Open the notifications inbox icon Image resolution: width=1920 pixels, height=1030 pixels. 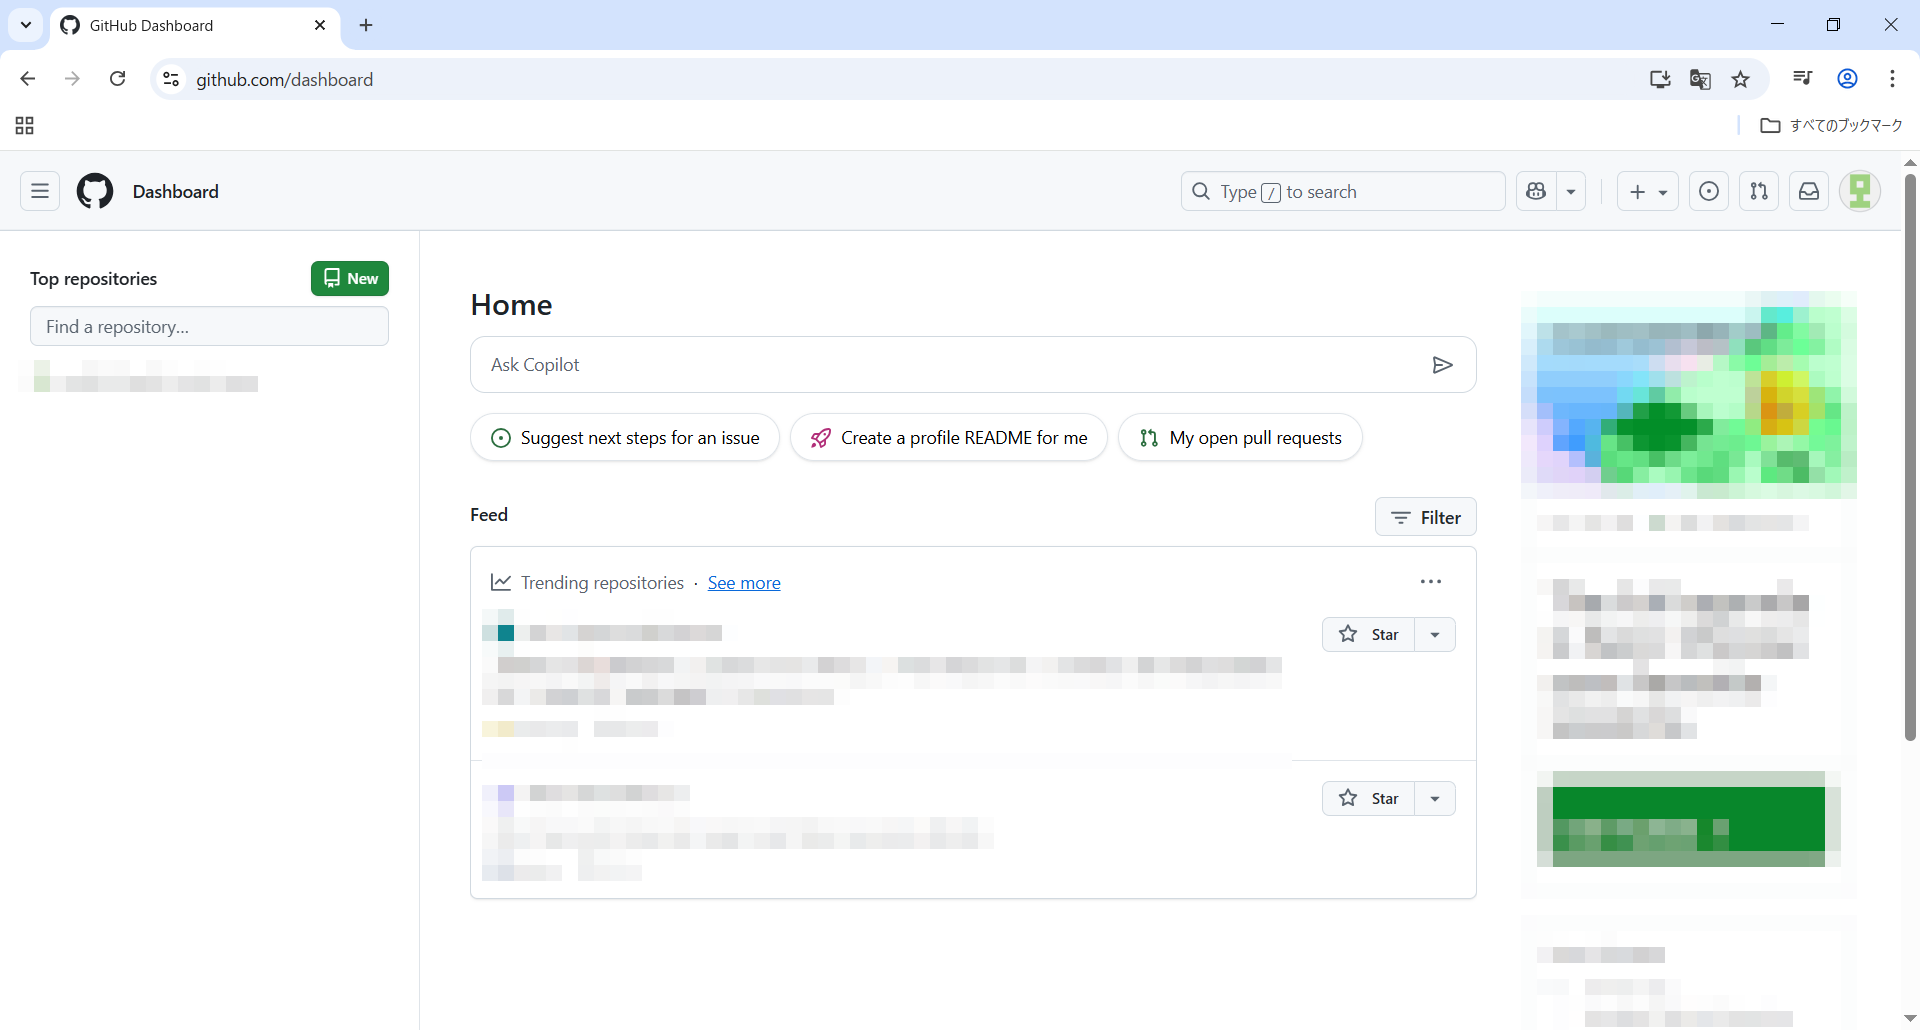click(x=1809, y=191)
